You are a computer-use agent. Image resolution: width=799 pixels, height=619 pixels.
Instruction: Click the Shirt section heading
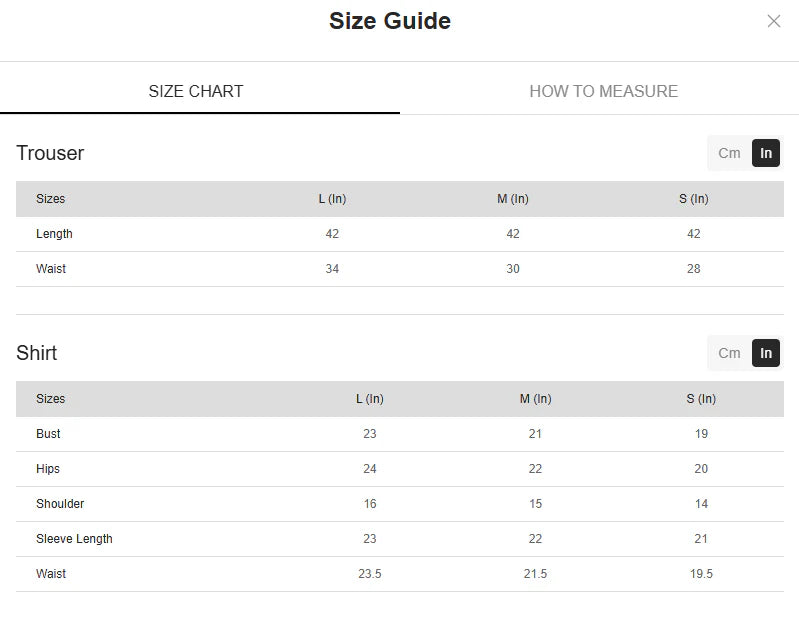37,353
